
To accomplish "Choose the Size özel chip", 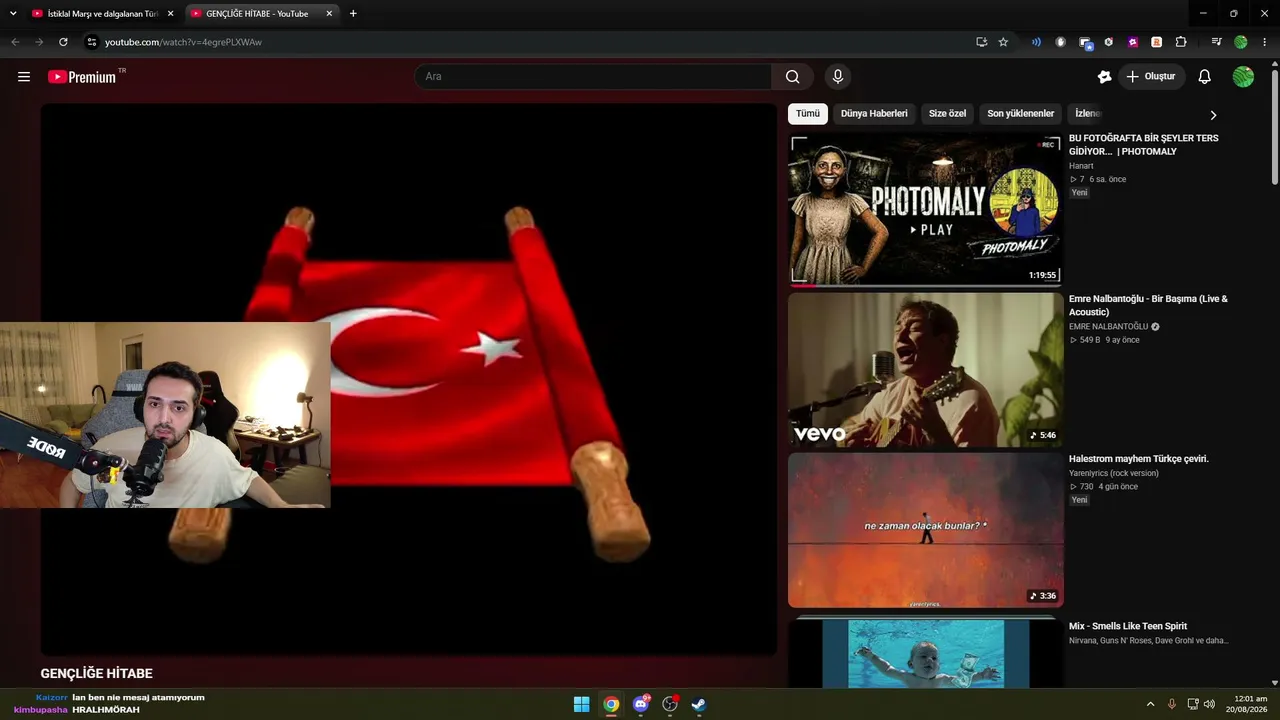I will click(x=947, y=114).
